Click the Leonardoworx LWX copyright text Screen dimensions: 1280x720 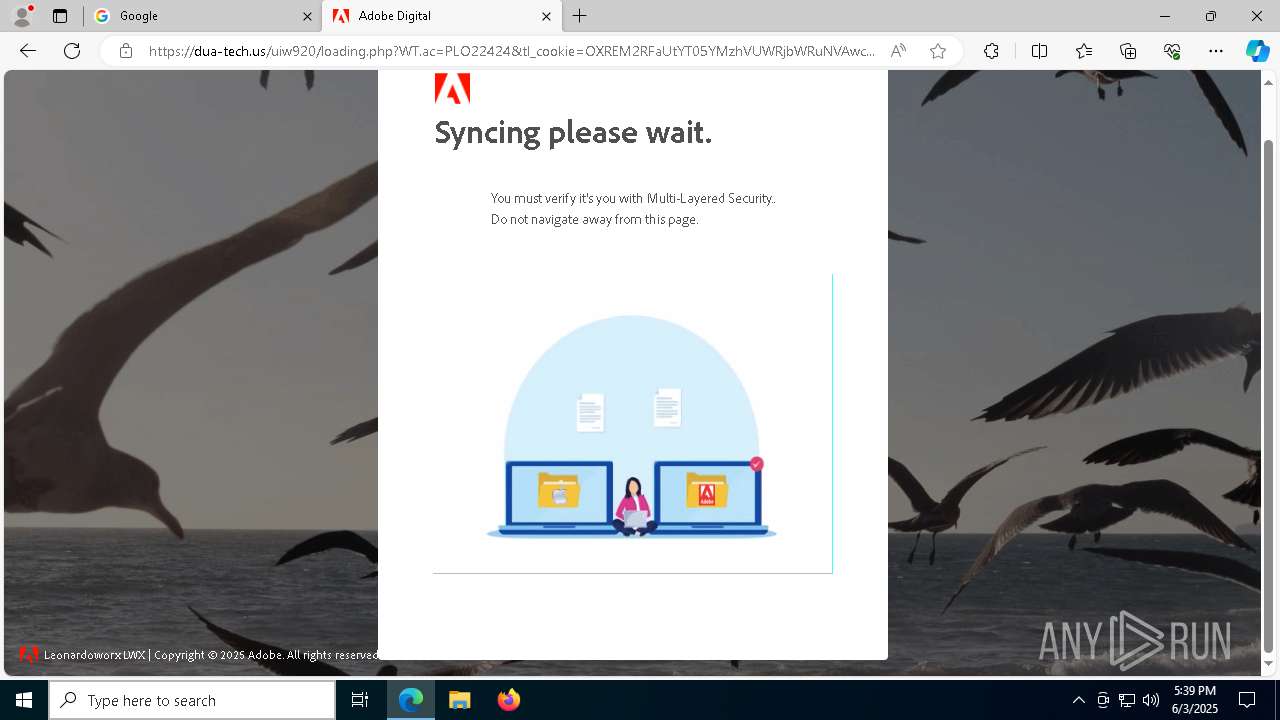[211, 655]
